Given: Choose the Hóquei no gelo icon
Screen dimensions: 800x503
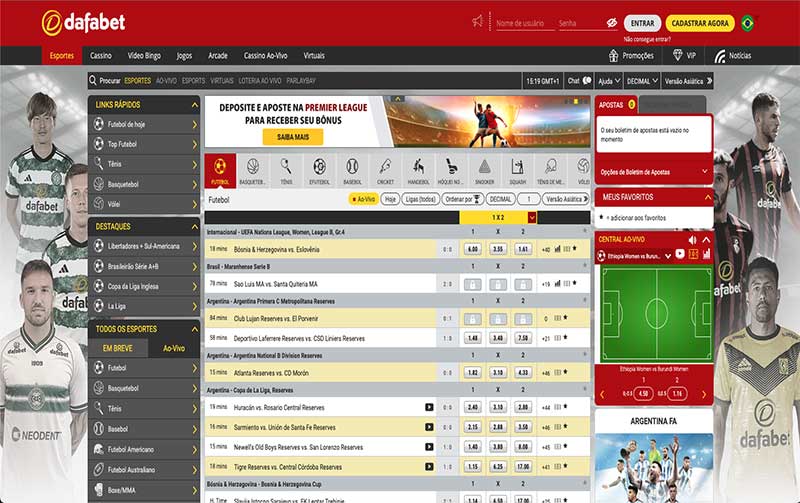Looking at the screenshot, I should pyautogui.click(x=452, y=170).
